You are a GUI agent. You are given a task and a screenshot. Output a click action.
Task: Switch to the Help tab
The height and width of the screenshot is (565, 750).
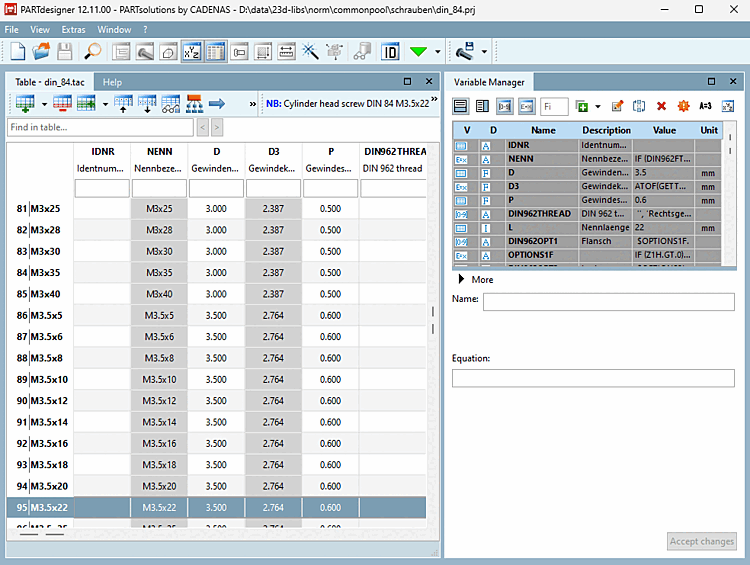click(x=112, y=82)
